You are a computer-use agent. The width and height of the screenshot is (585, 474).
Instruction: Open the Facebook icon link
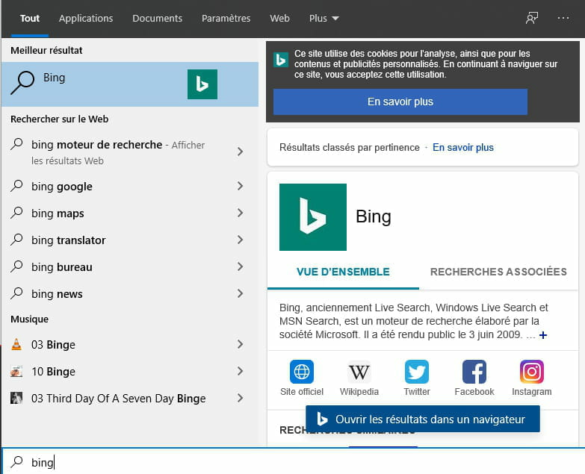[474, 371]
